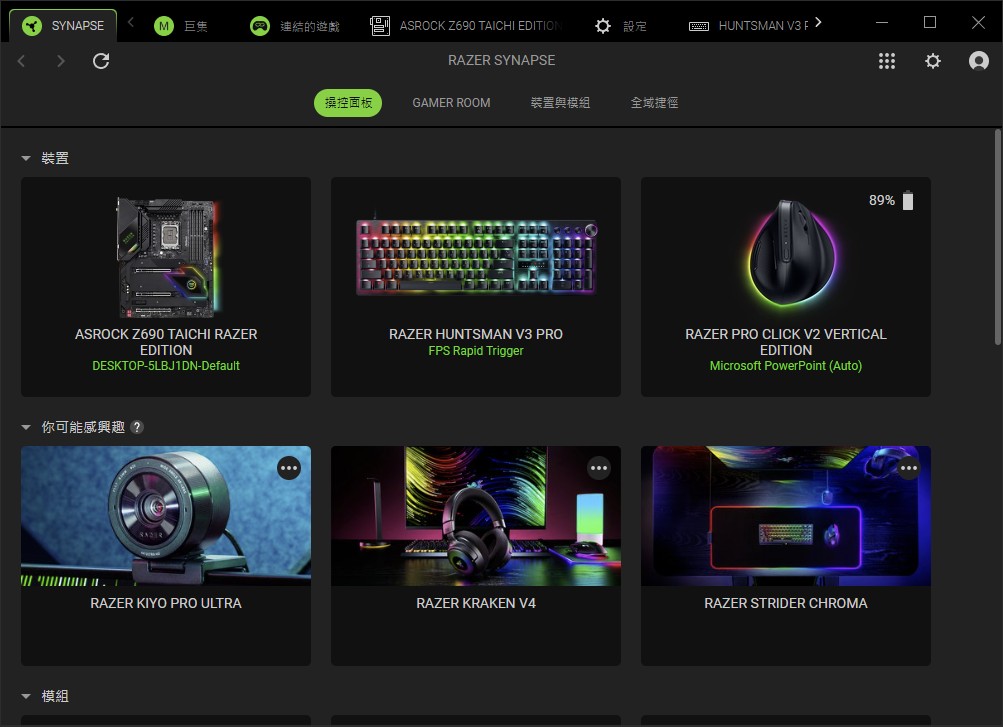Maximize the Razer Synapse window
Viewport: 1003px width, 727px height.
tap(930, 22)
